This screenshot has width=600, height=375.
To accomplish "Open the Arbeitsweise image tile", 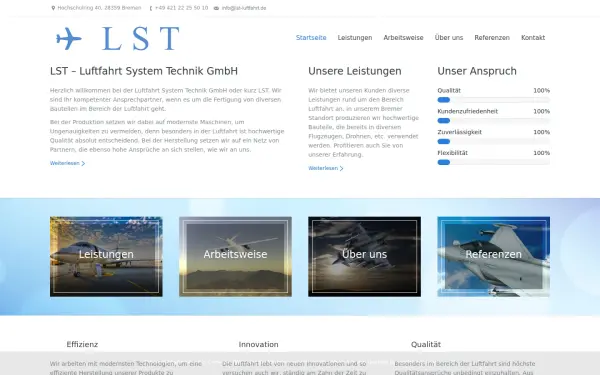I will pos(235,256).
